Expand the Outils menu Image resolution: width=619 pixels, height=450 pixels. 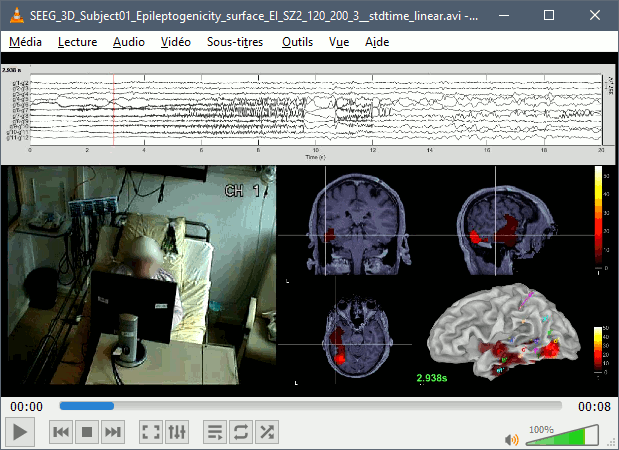tap(297, 42)
